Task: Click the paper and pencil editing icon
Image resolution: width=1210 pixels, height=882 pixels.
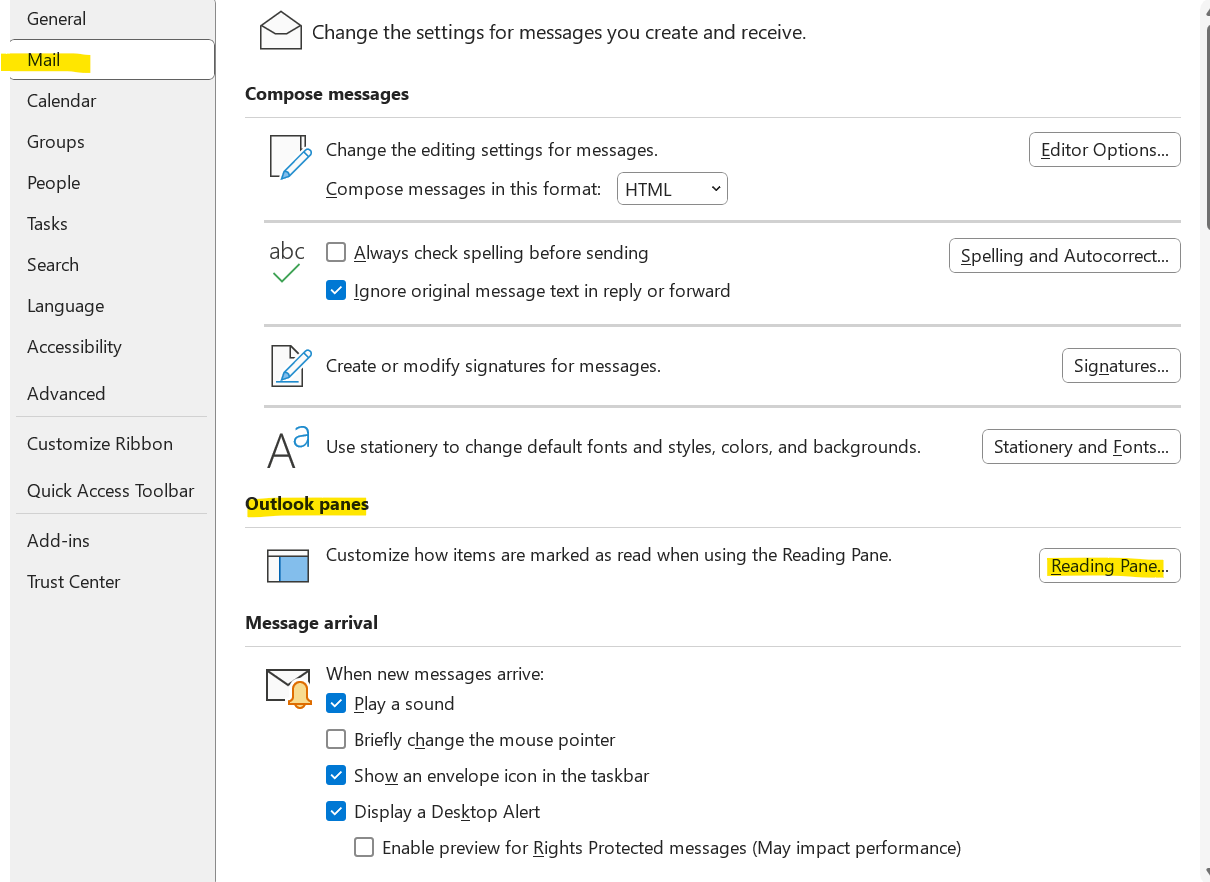Action: [290, 157]
